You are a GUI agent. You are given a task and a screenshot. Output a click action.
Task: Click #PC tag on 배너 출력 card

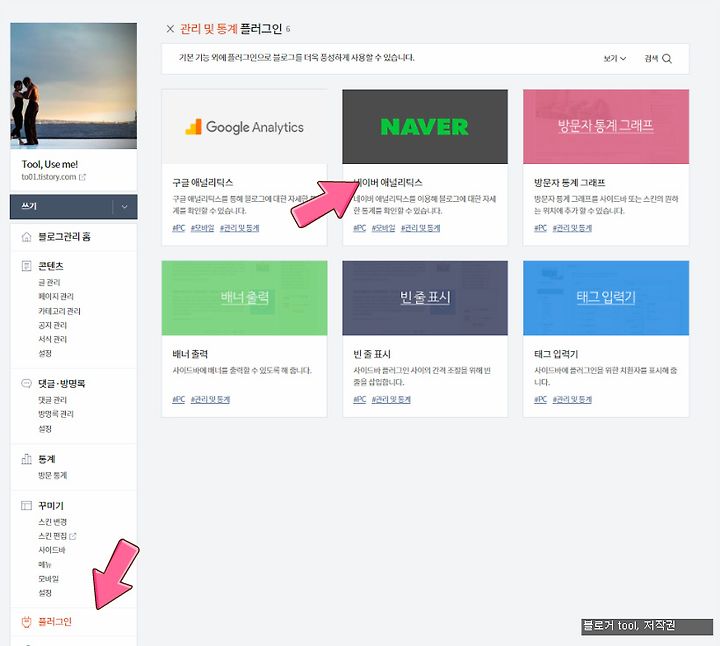179,400
